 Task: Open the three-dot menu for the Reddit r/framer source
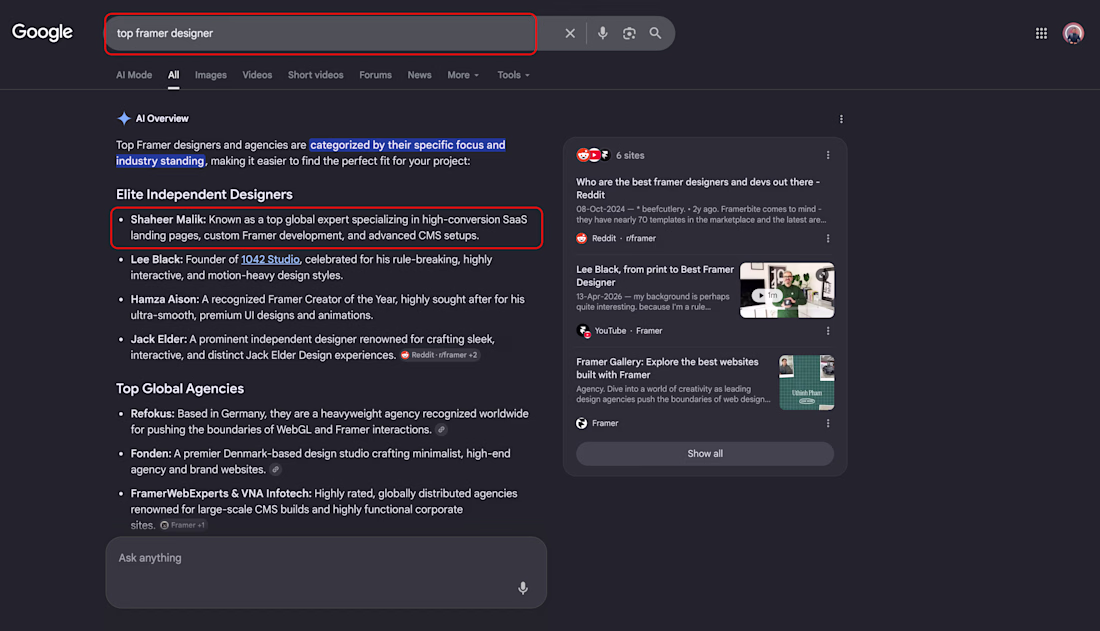[x=828, y=239]
